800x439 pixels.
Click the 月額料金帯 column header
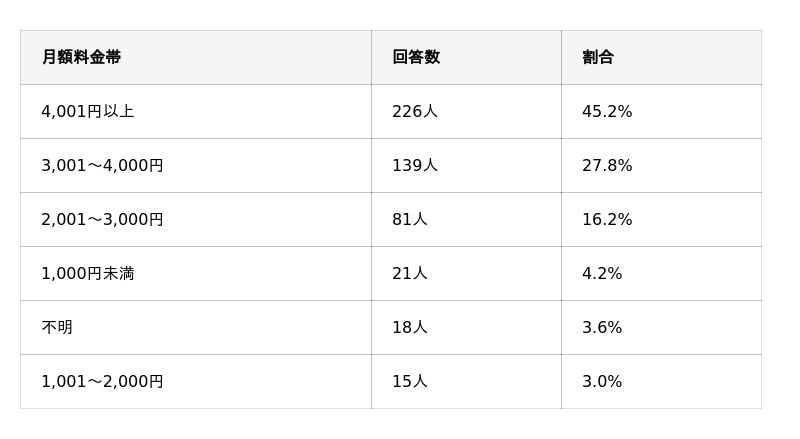click(81, 57)
